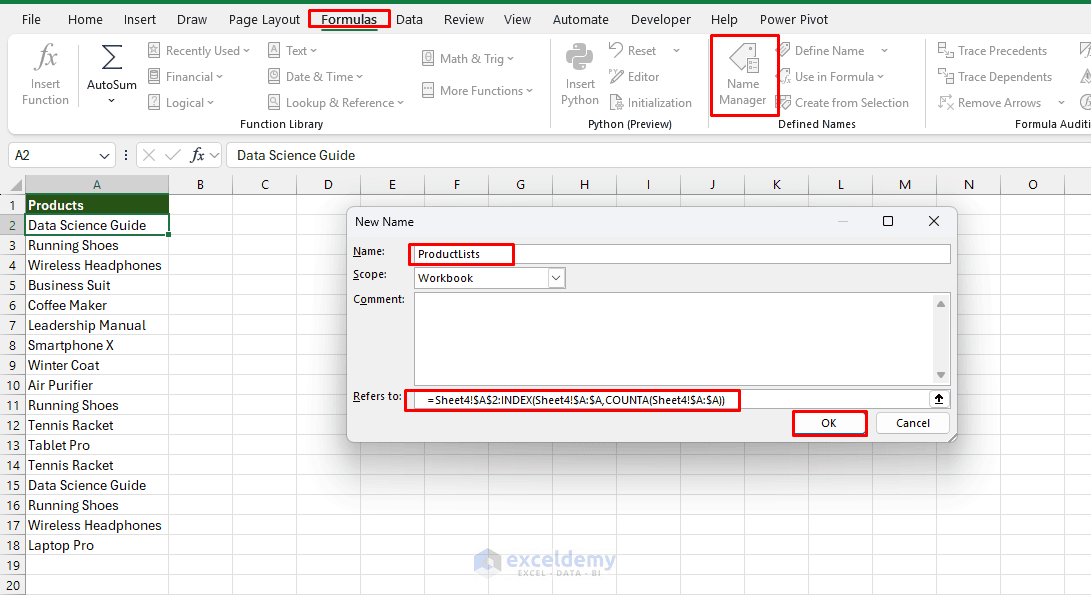
Task: Click the comment box scroll down arrow
Action: tap(941, 375)
